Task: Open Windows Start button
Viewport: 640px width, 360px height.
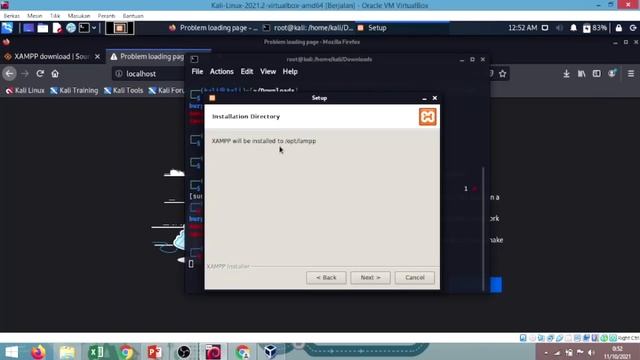Action: (x=11, y=352)
